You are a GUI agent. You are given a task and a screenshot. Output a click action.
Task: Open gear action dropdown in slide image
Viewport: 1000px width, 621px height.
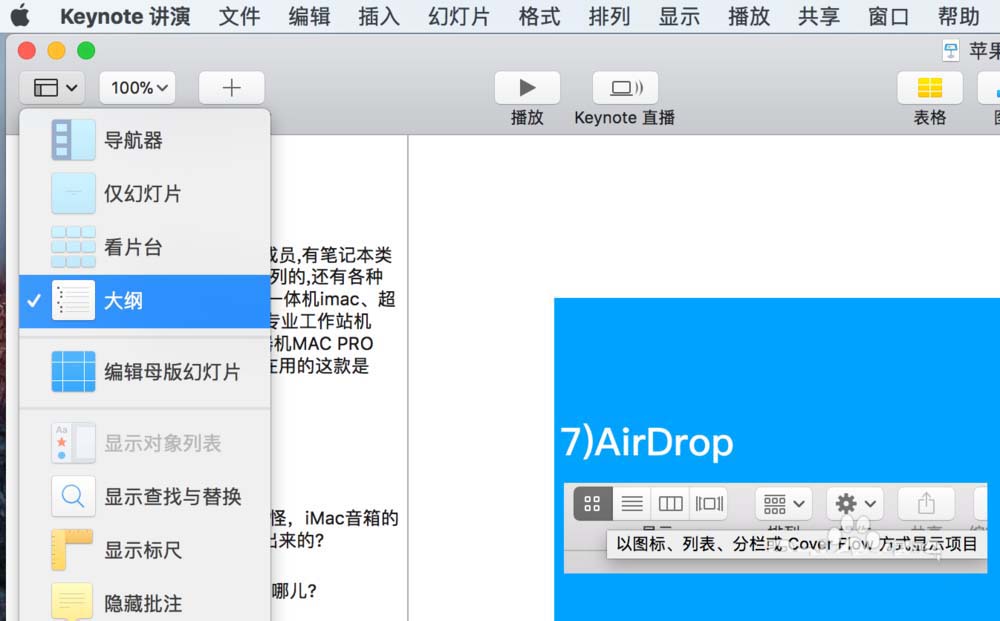point(855,504)
